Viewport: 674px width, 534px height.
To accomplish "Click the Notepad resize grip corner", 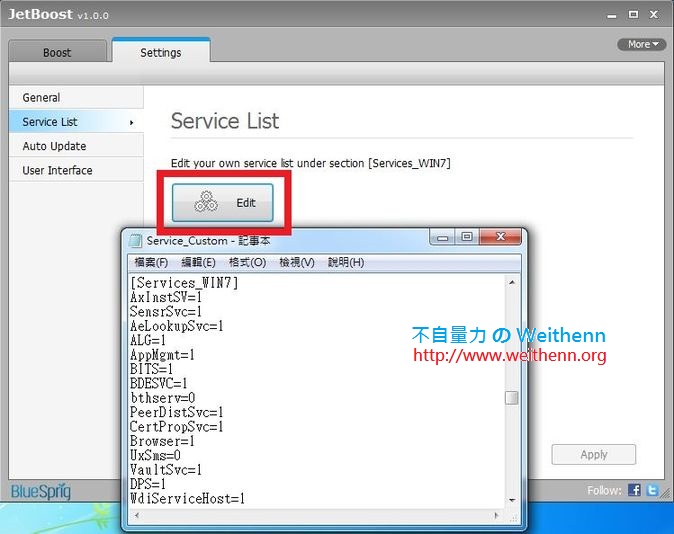I will pos(513,519).
